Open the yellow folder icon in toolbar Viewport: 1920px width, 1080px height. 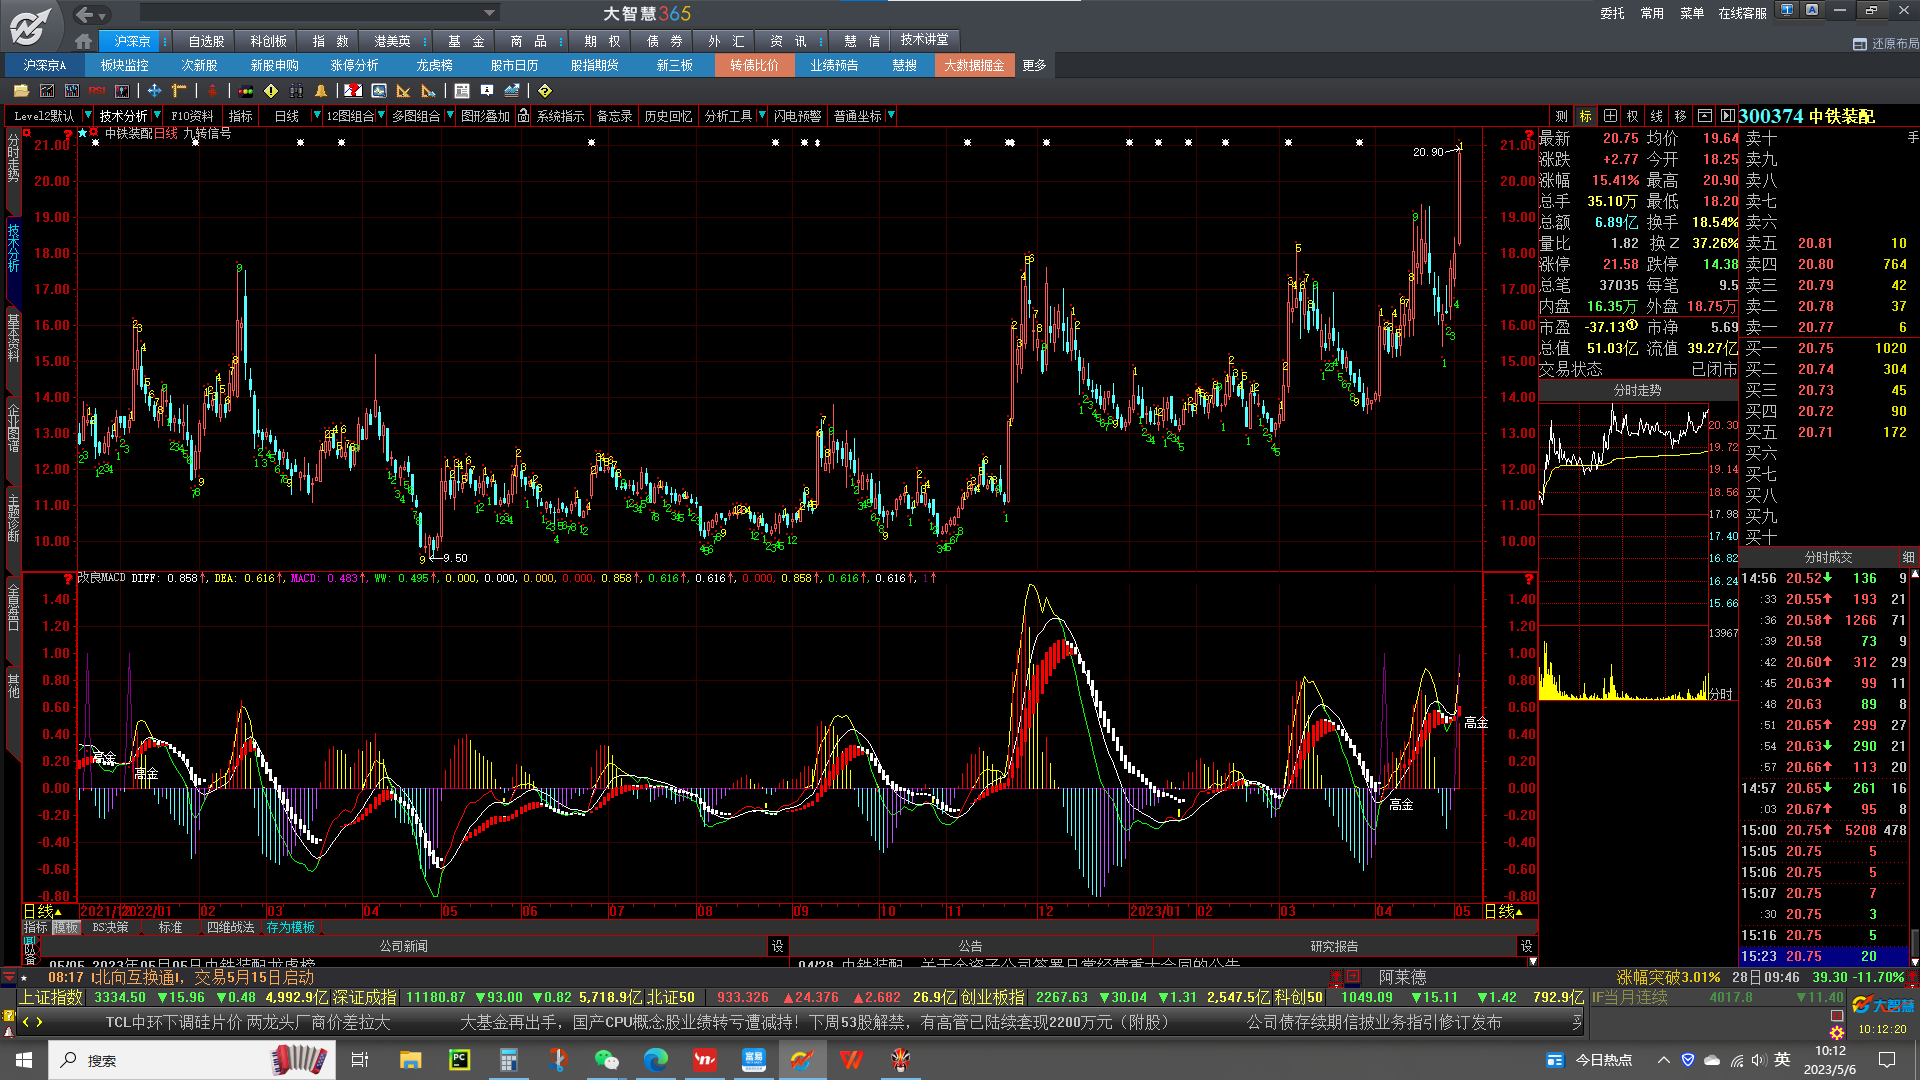21,91
